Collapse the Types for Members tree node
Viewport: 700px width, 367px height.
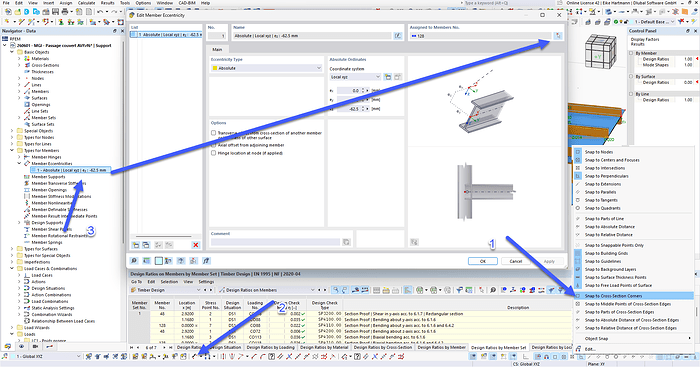12,150
